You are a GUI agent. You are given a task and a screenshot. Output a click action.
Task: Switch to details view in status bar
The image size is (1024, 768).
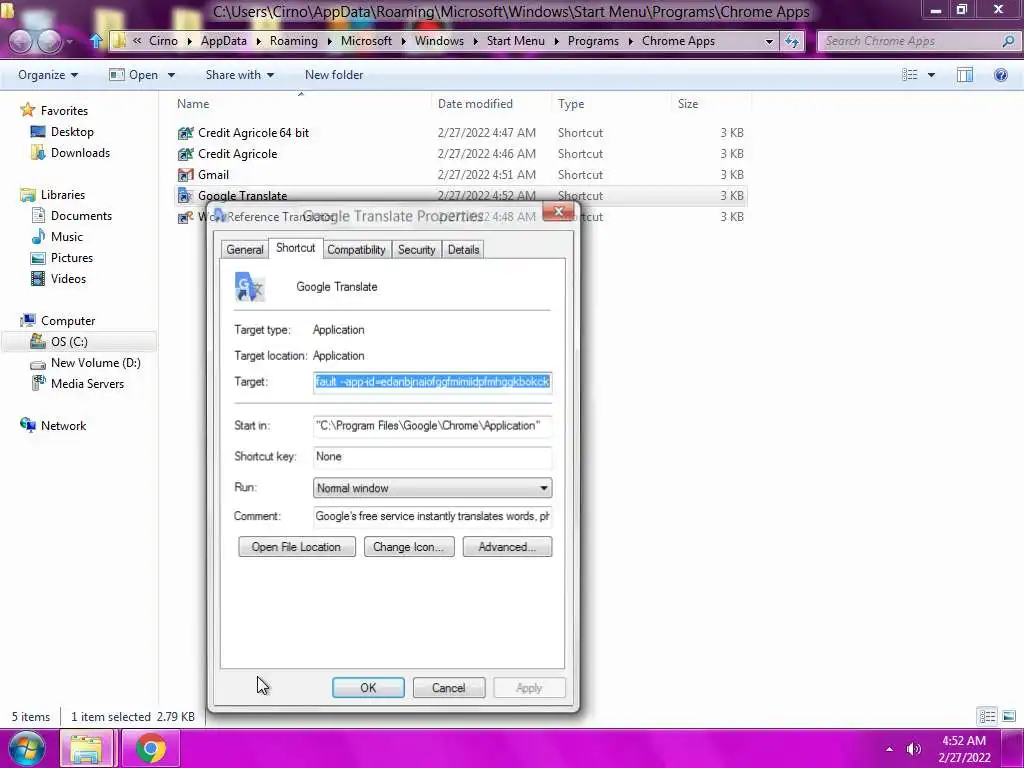pos(987,716)
